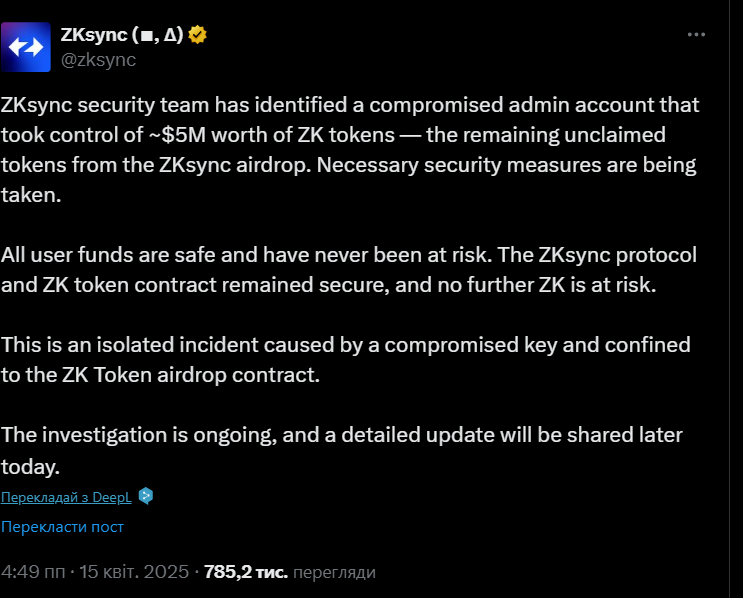Click the paragraph about the compromised admin account
743x598 pixels.
tap(350, 150)
